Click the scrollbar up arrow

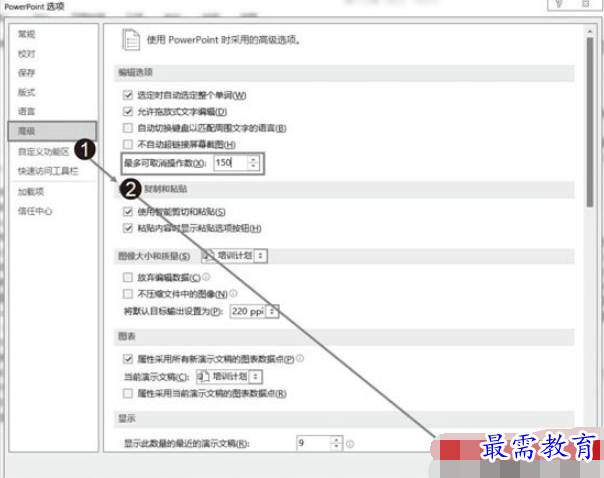click(x=590, y=31)
